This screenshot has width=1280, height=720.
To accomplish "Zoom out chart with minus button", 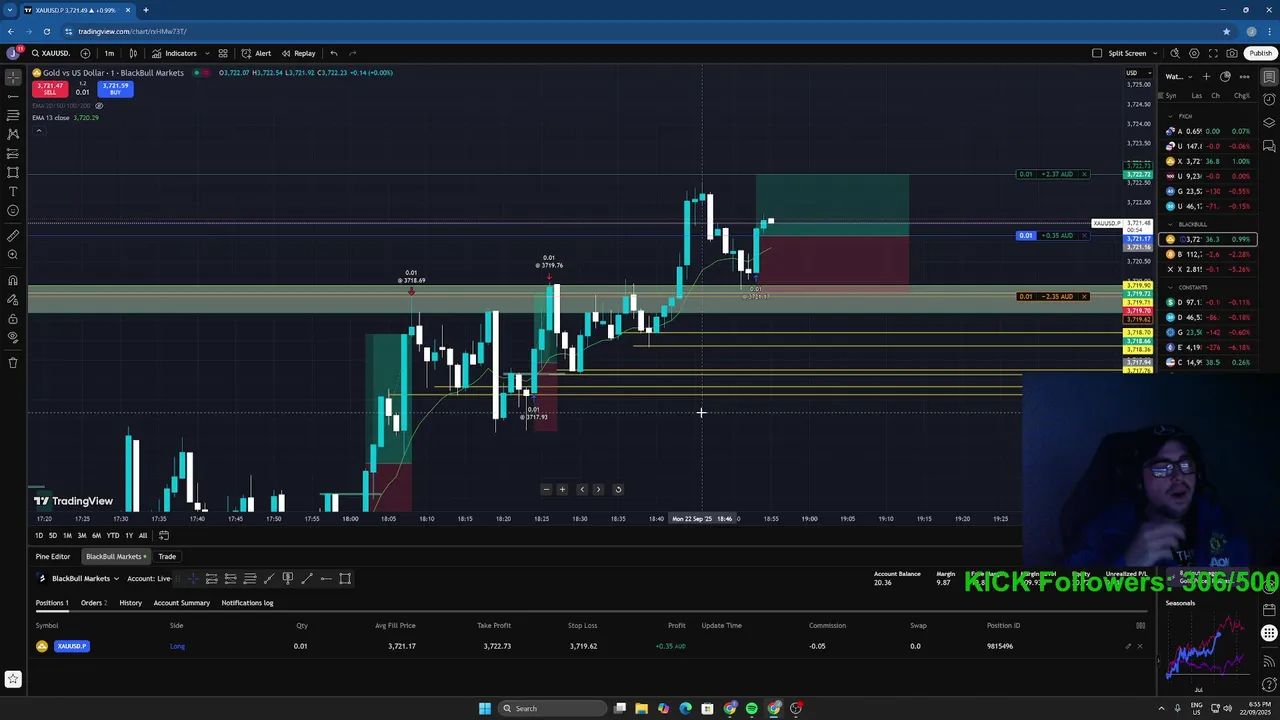I will coord(546,489).
